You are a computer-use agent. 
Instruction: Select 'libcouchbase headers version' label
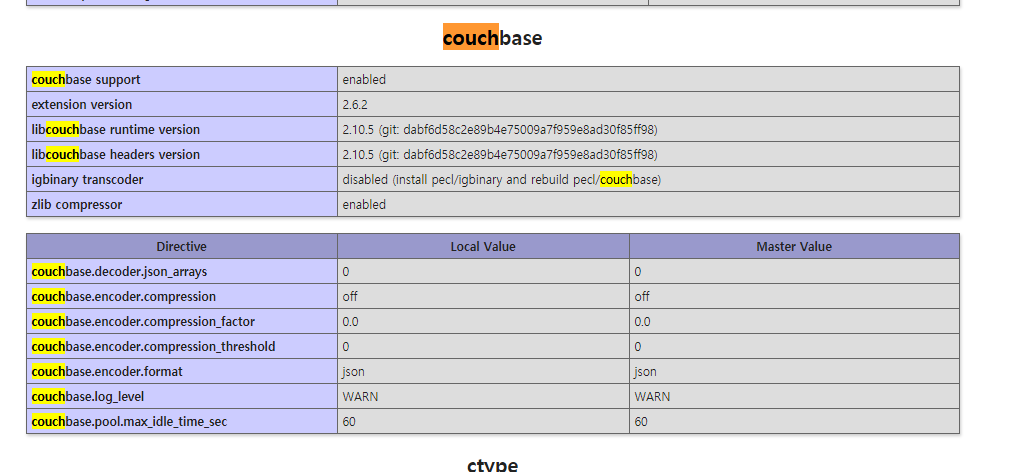(116, 155)
